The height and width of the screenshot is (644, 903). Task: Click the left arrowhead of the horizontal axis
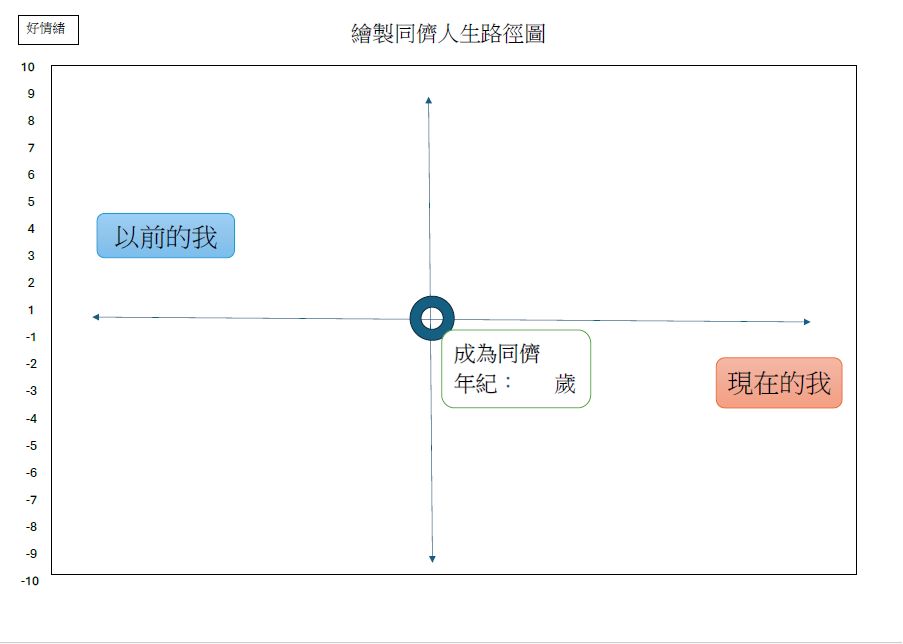pyautogui.click(x=96, y=317)
